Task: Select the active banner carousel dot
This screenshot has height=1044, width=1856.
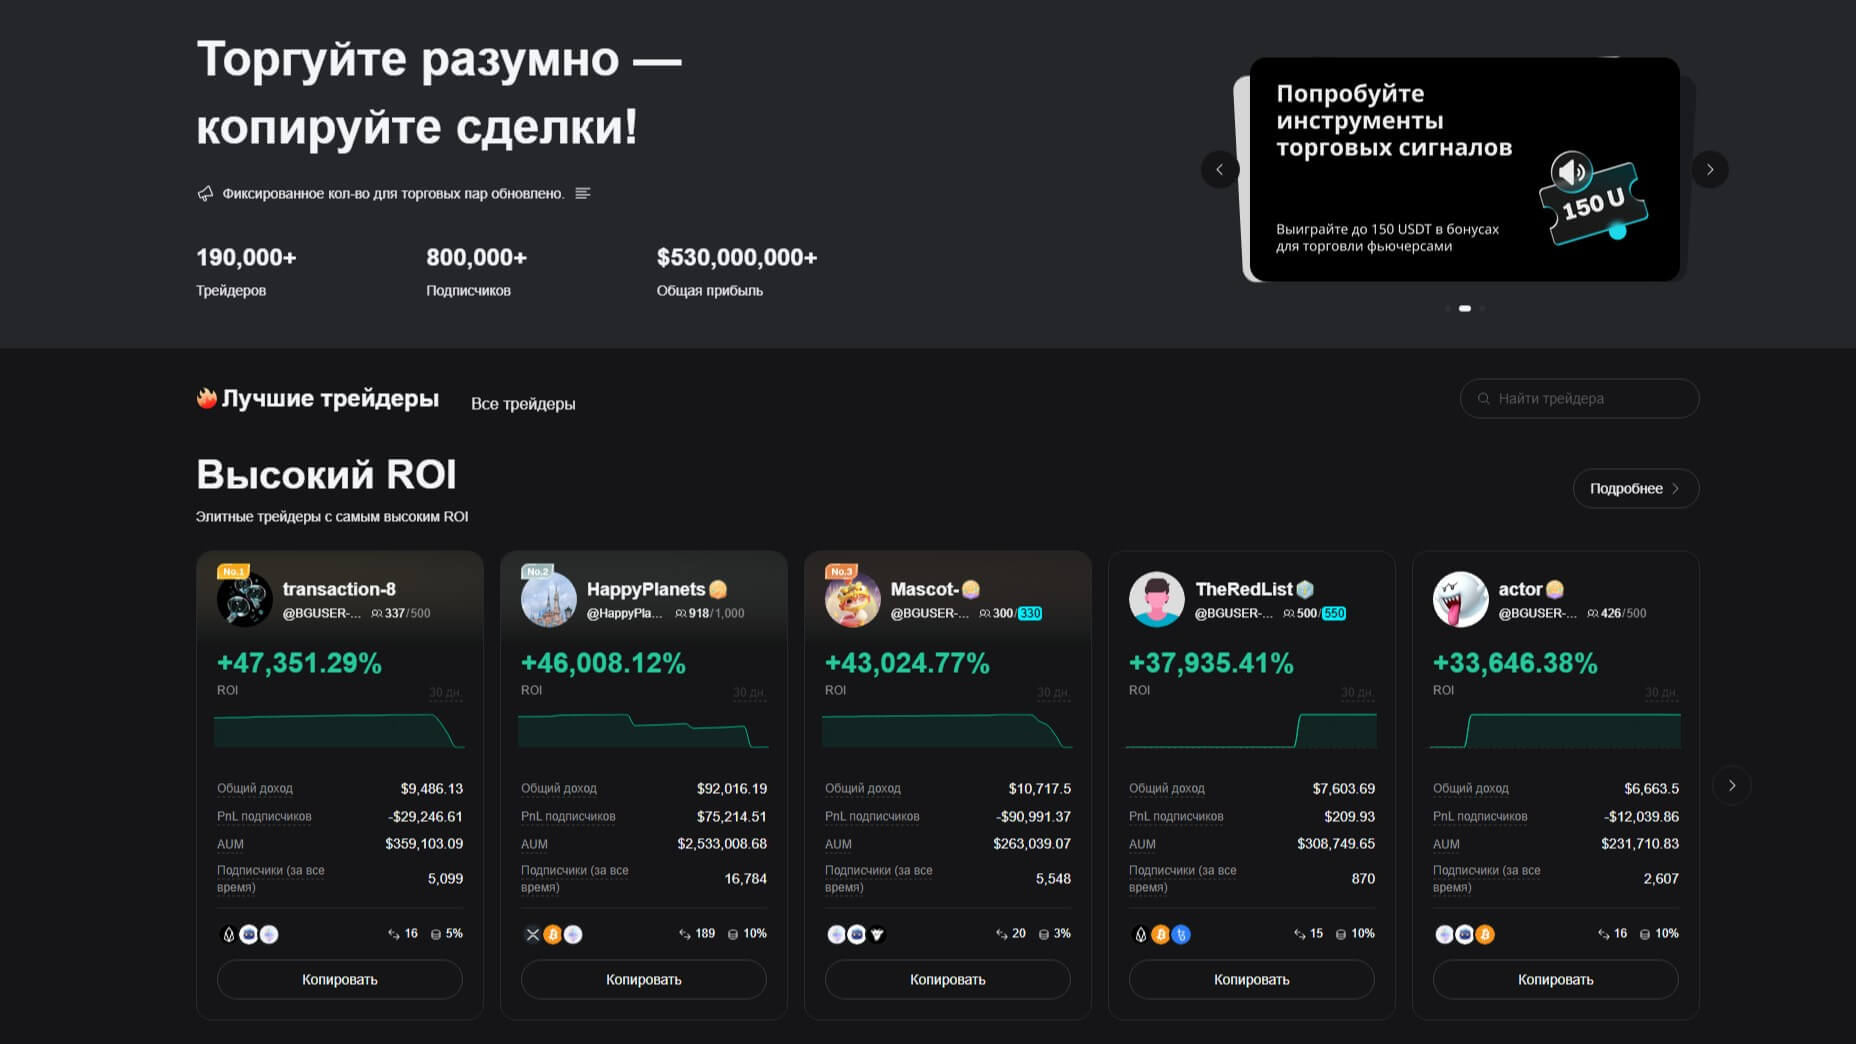Action: [x=1465, y=308]
